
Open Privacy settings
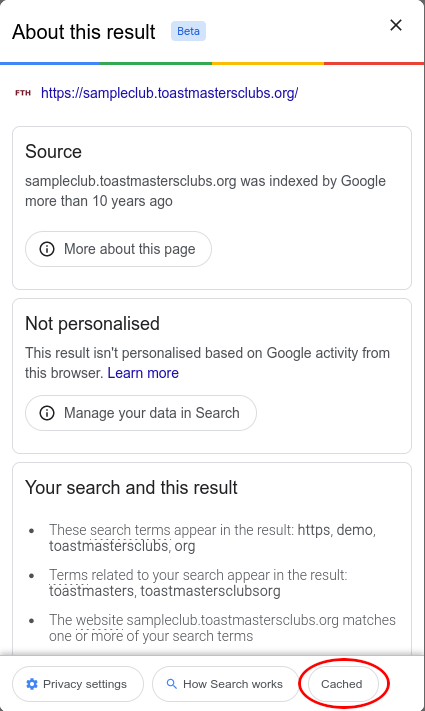78,684
